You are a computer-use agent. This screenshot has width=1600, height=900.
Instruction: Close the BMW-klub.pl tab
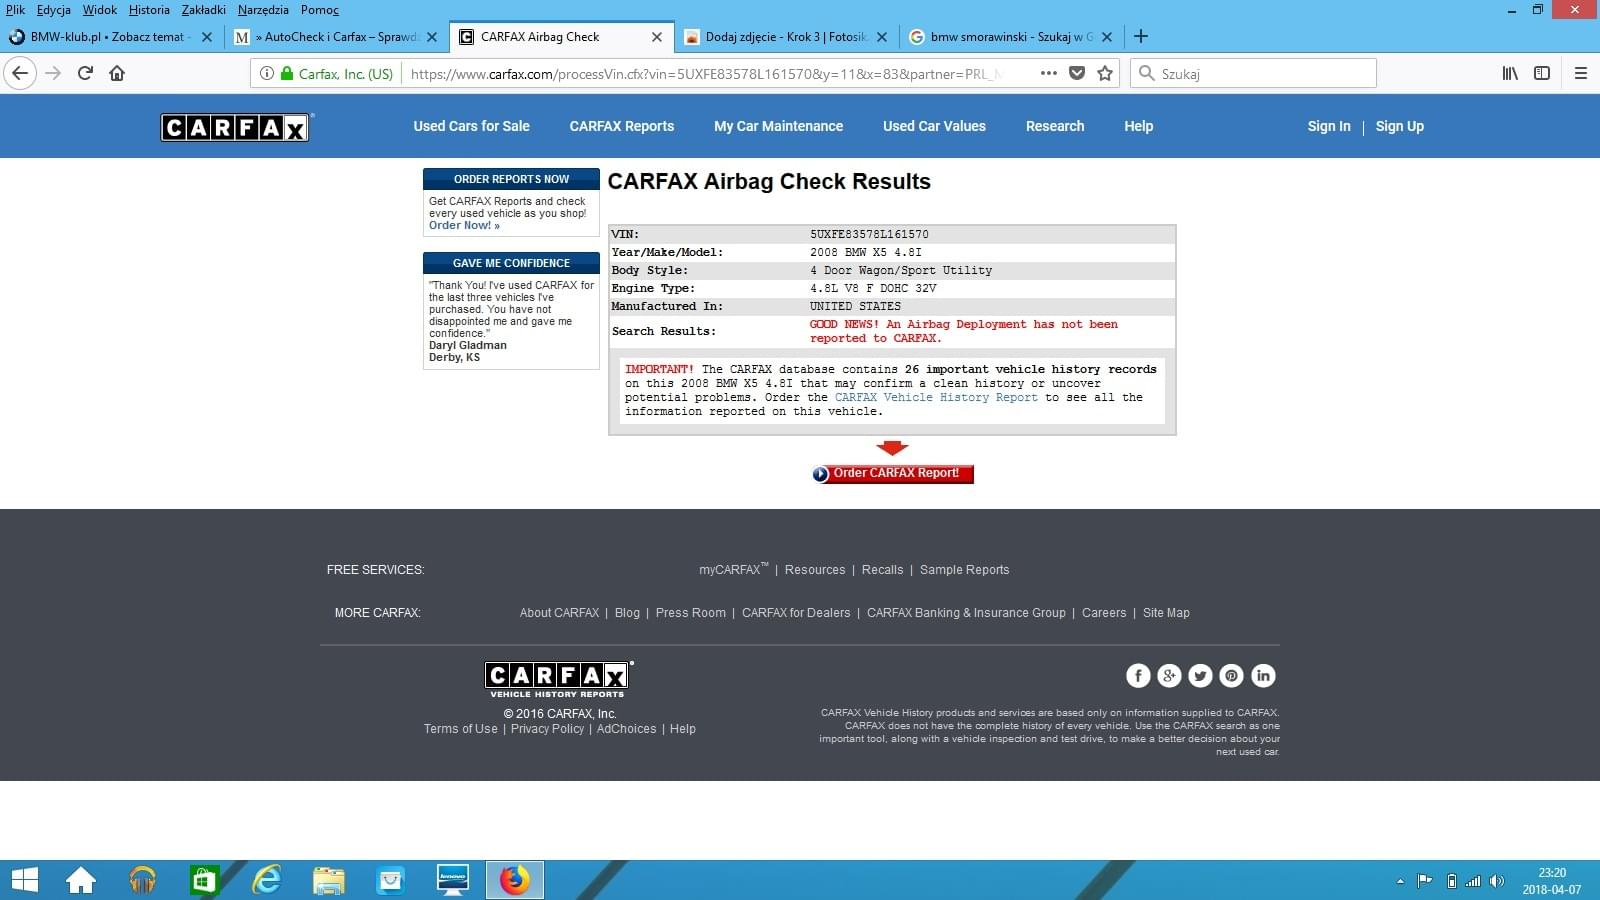[207, 37]
